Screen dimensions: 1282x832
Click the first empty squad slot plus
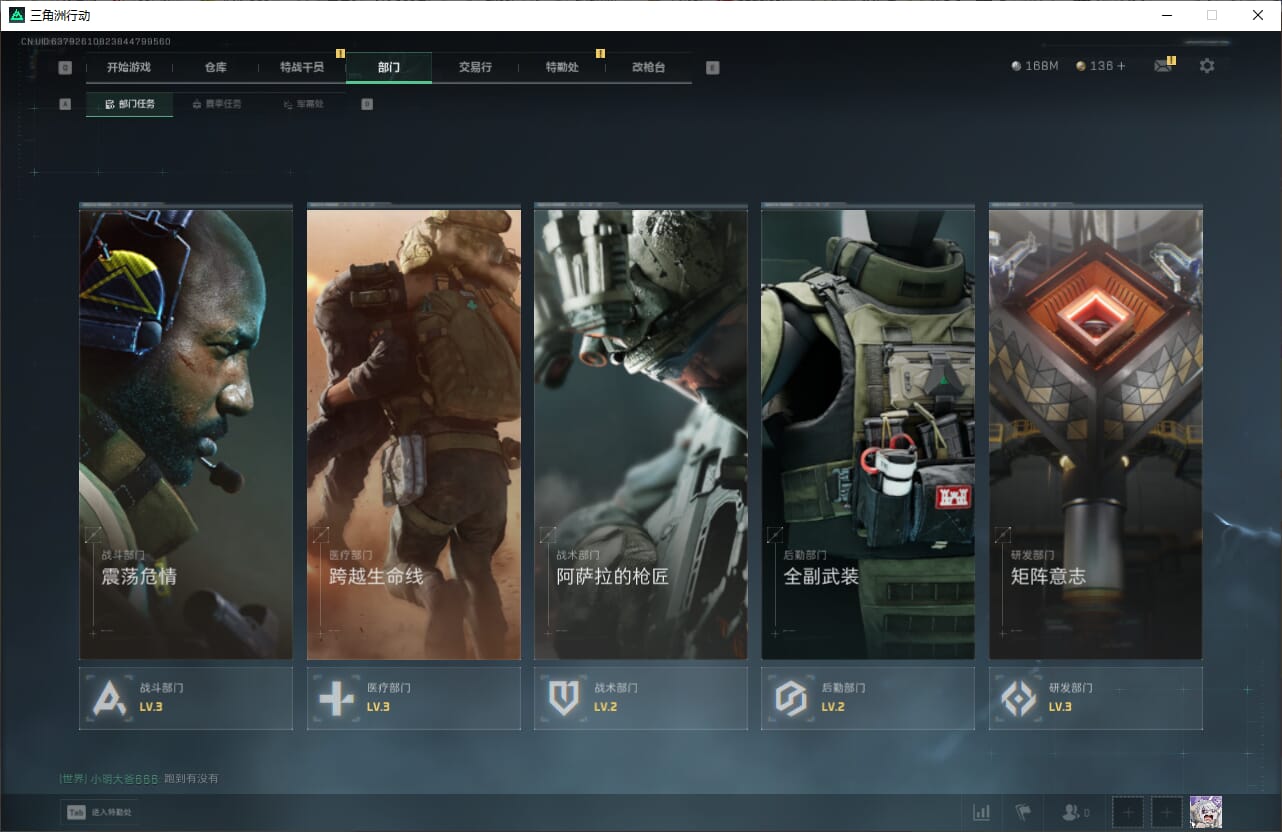pos(1128,812)
